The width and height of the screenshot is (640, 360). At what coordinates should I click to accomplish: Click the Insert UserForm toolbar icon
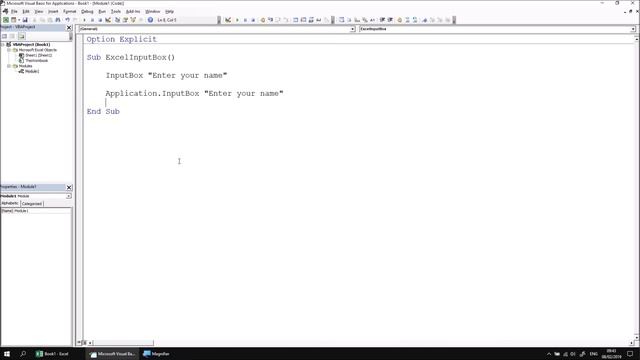pos(13,20)
